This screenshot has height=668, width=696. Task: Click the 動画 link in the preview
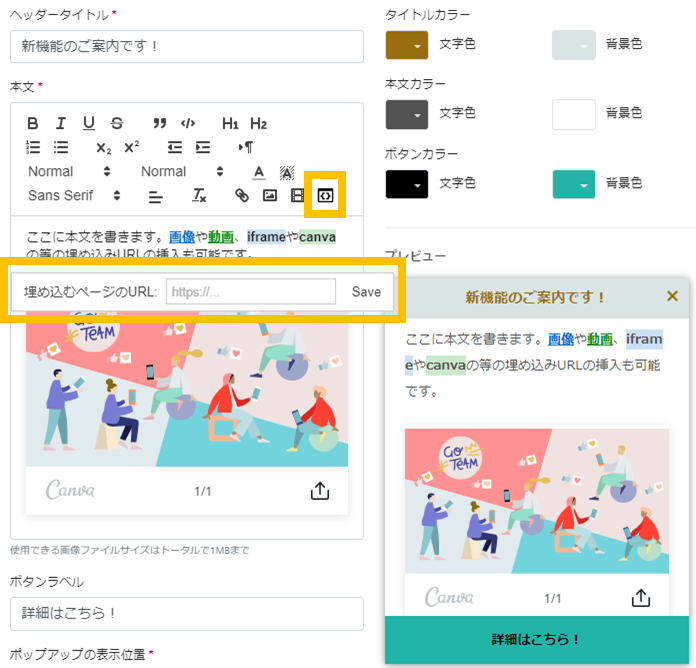coord(600,339)
